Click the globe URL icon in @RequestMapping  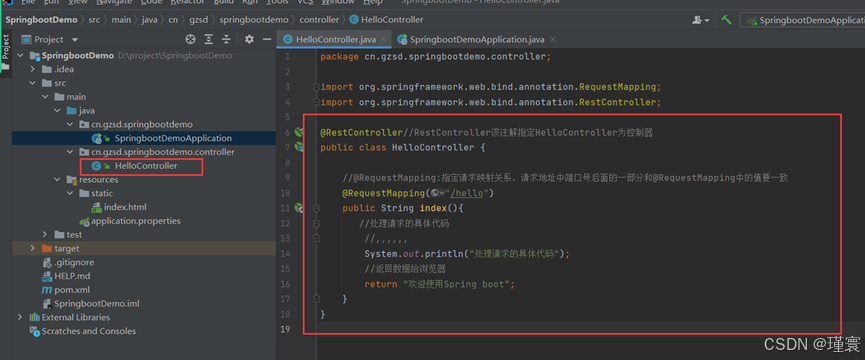[x=438, y=193]
